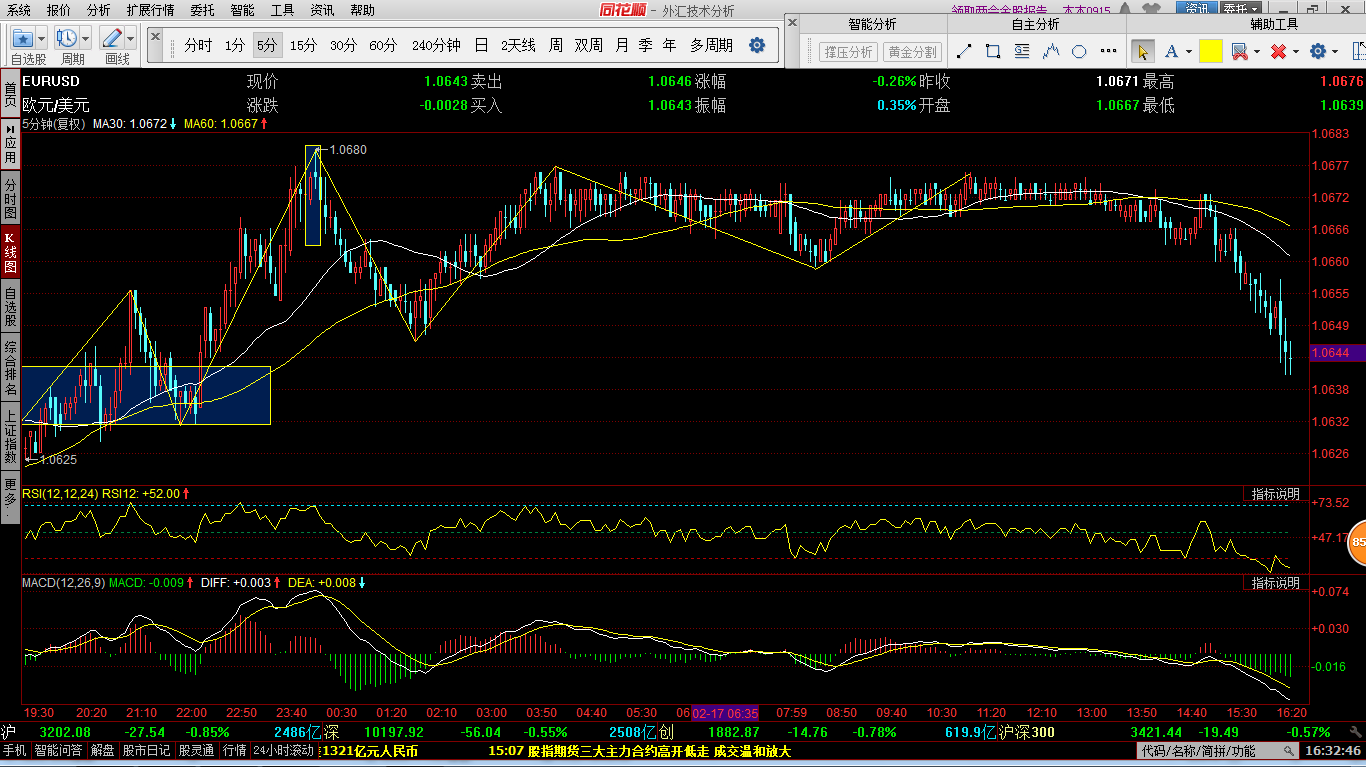Click the red X delete lines icon

[1278, 52]
